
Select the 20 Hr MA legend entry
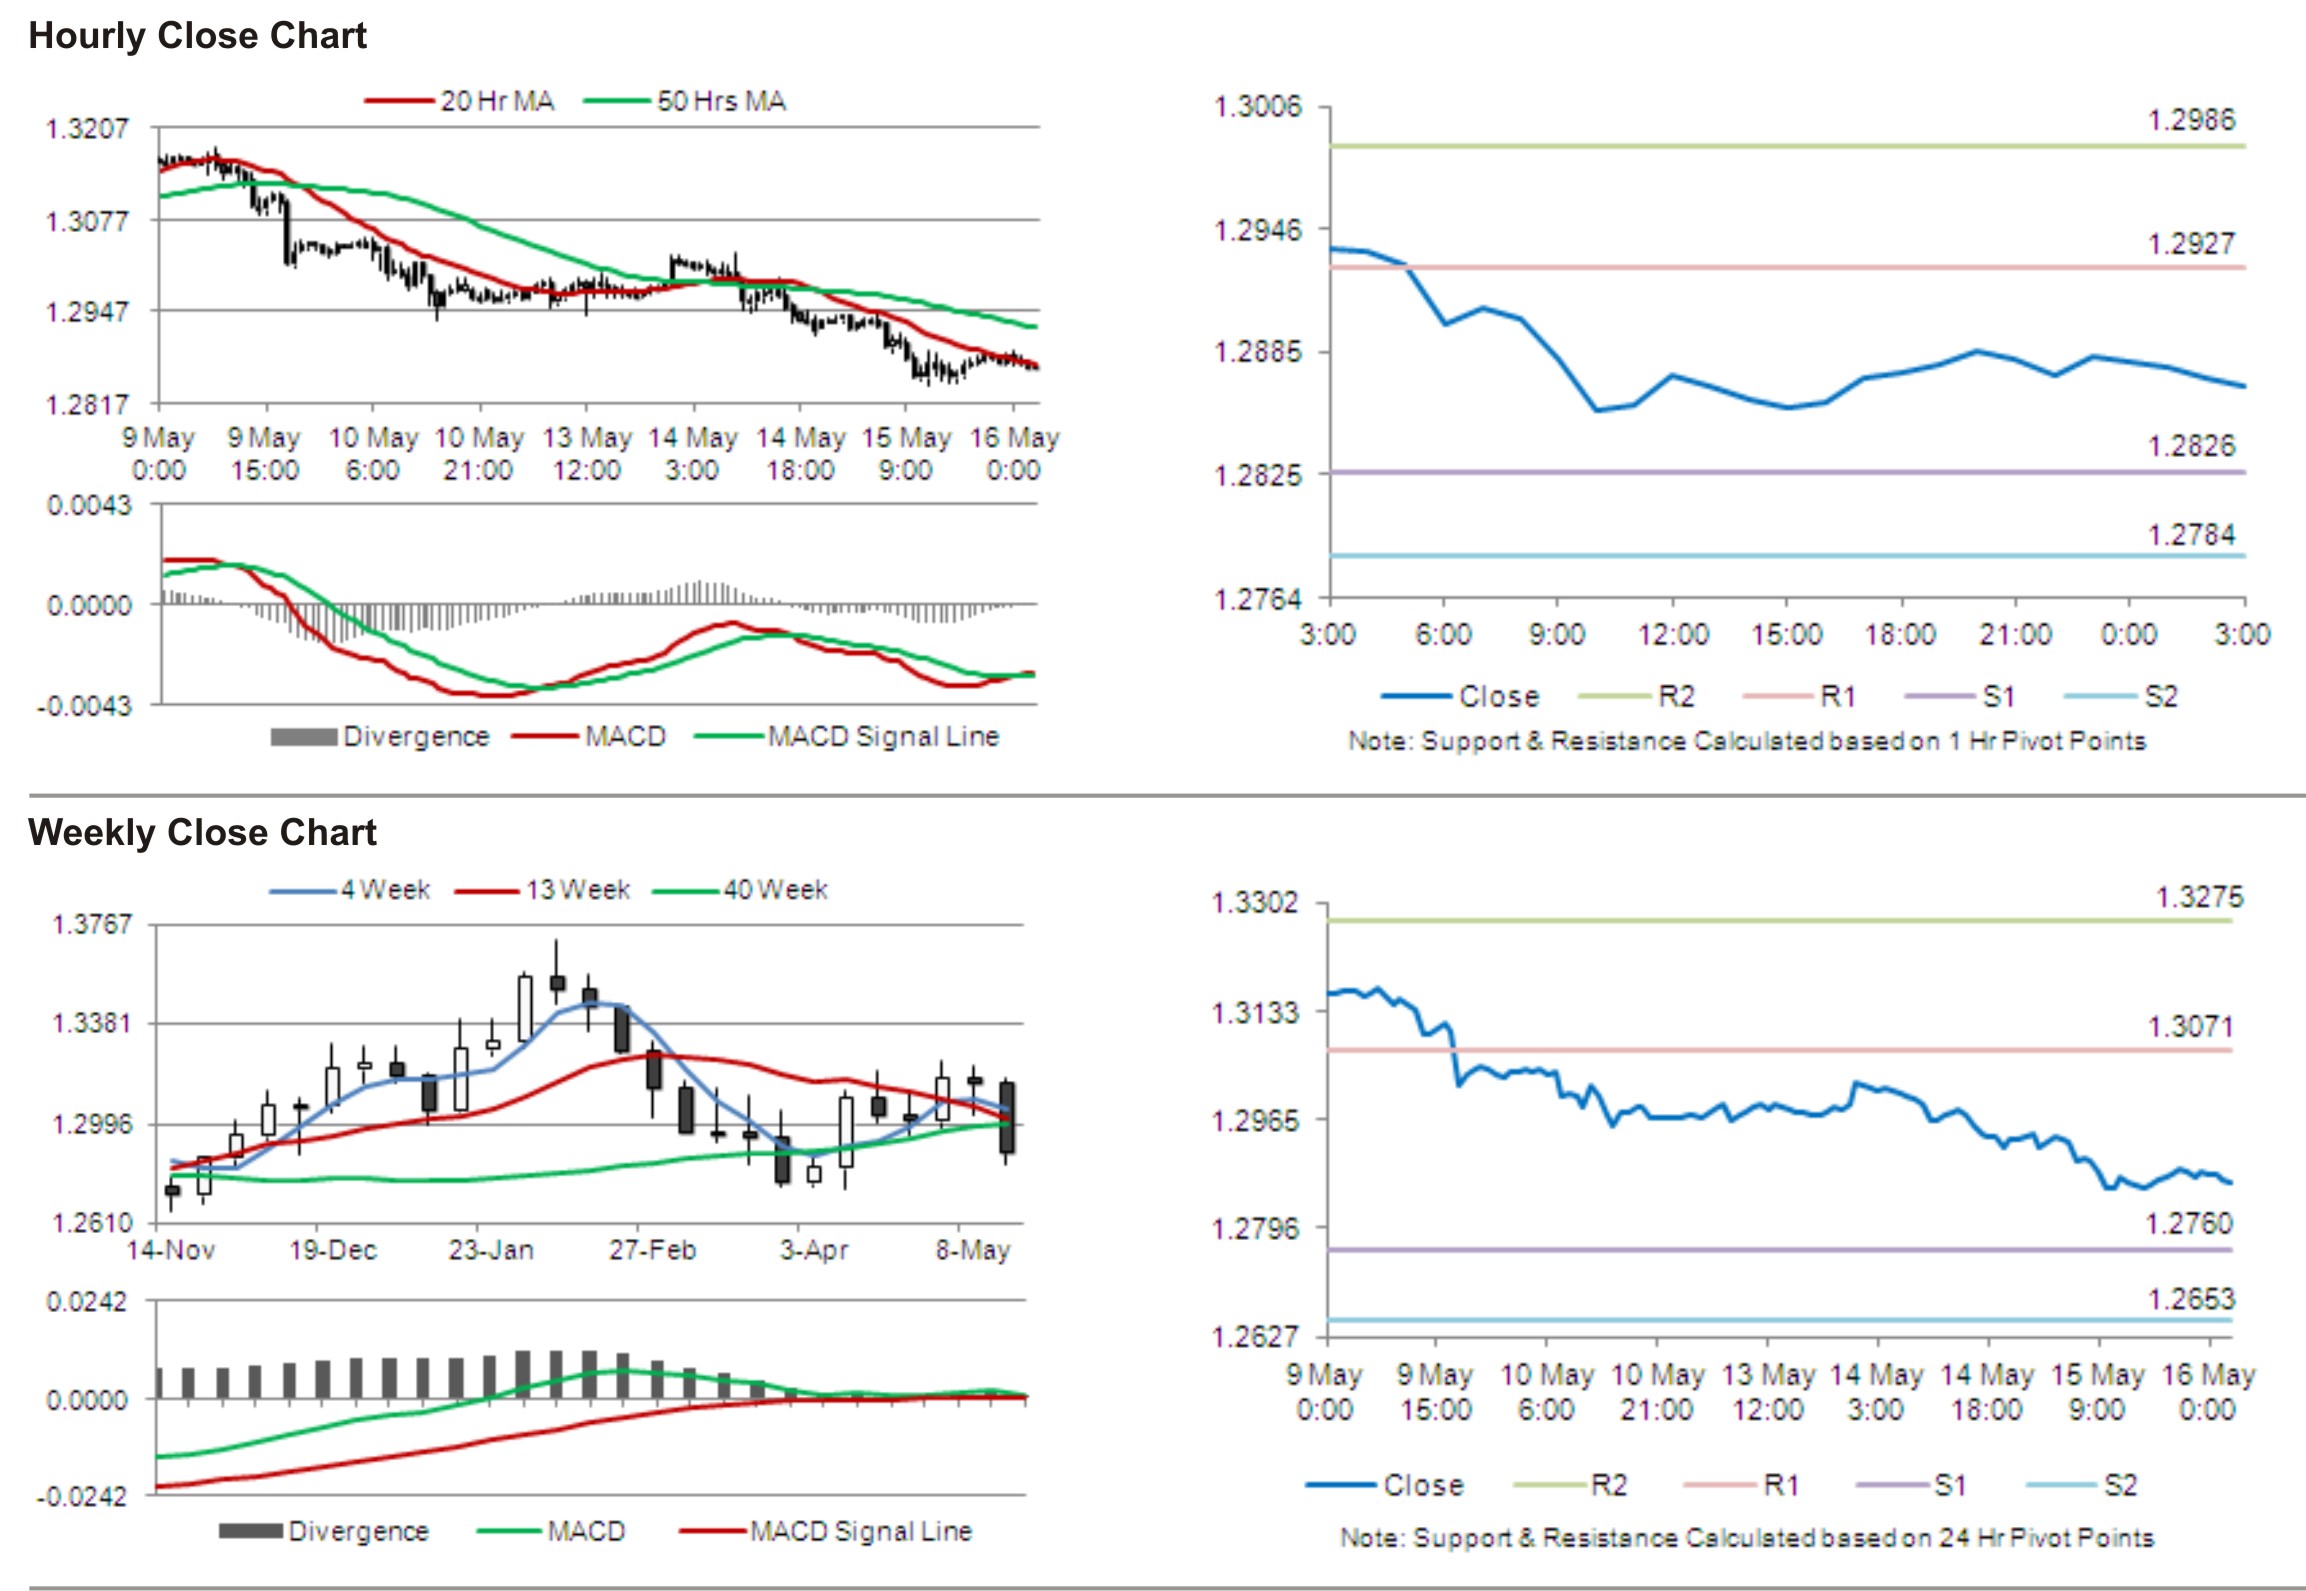click(460, 101)
